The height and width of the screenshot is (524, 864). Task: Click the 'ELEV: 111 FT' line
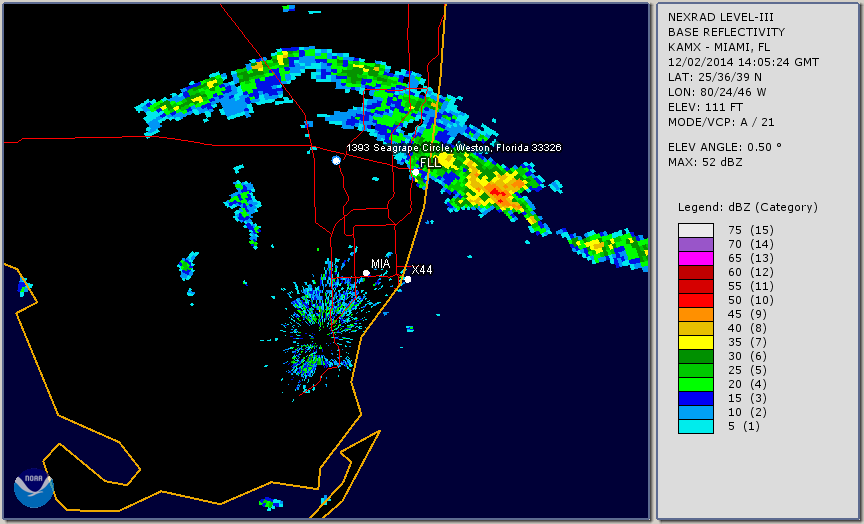pyautogui.click(x=705, y=107)
